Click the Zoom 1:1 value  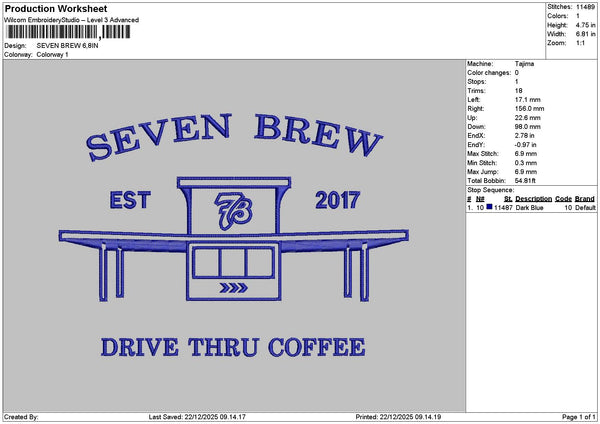(580, 43)
